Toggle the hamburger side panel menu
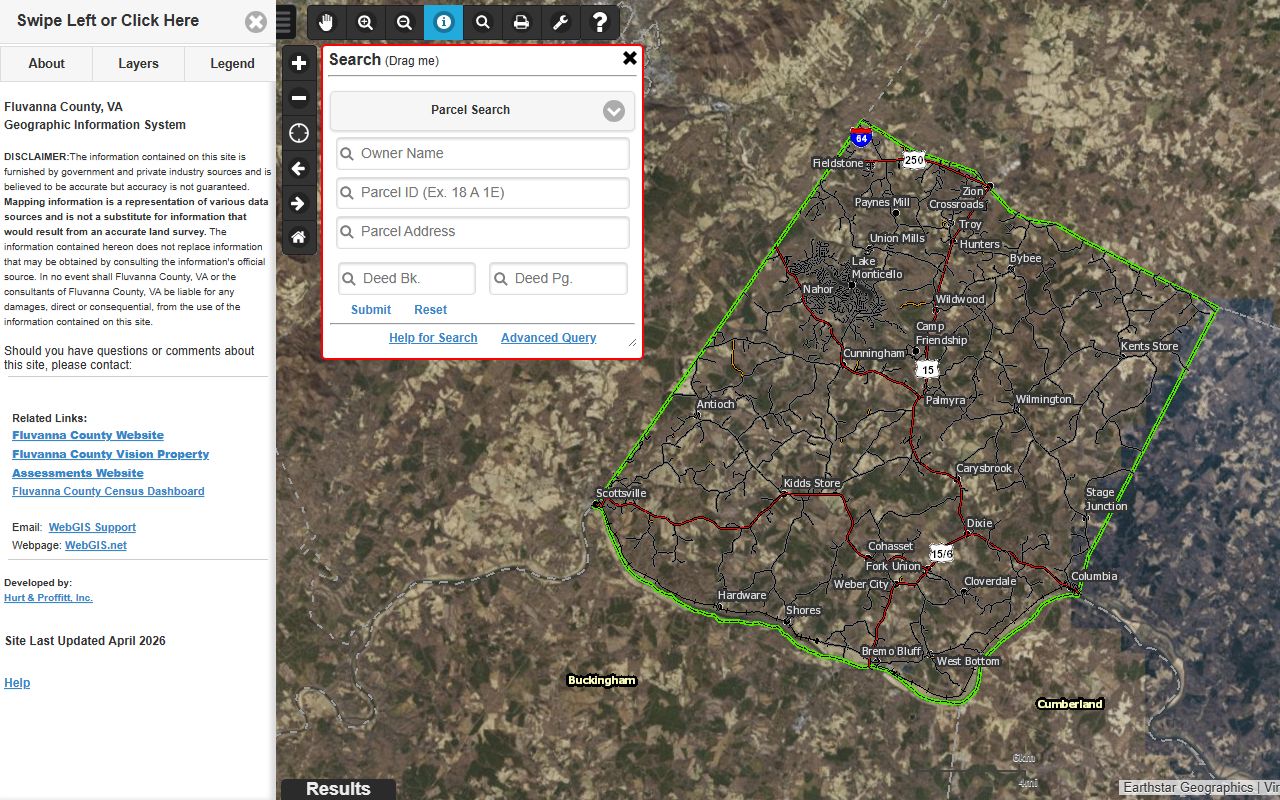Viewport: 1280px width, 800px height. click(285, 22)
